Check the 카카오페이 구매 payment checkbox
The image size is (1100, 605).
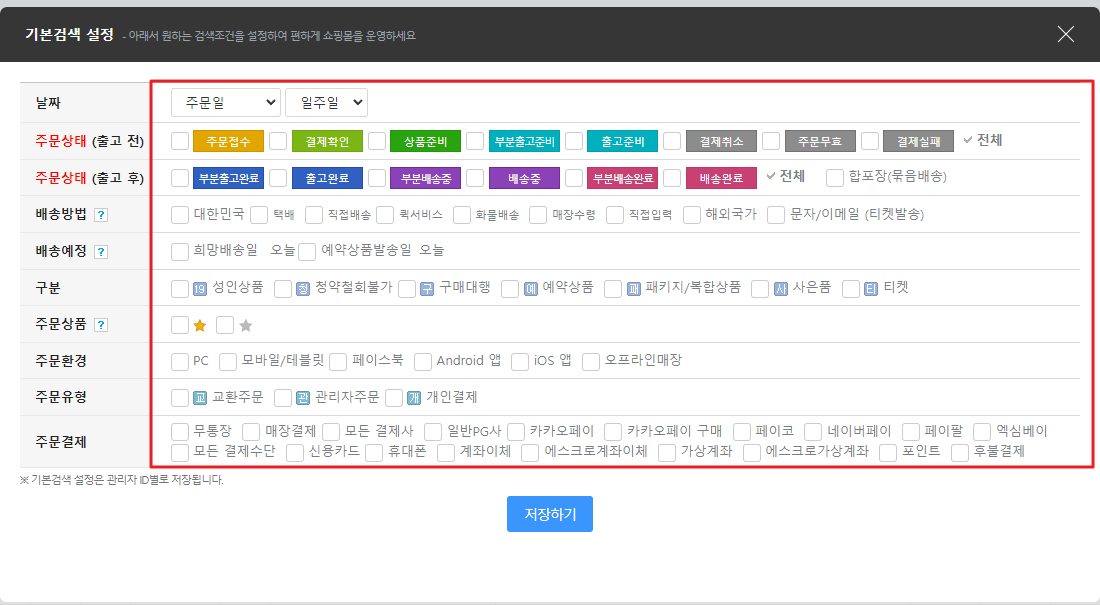coord(614,432)
